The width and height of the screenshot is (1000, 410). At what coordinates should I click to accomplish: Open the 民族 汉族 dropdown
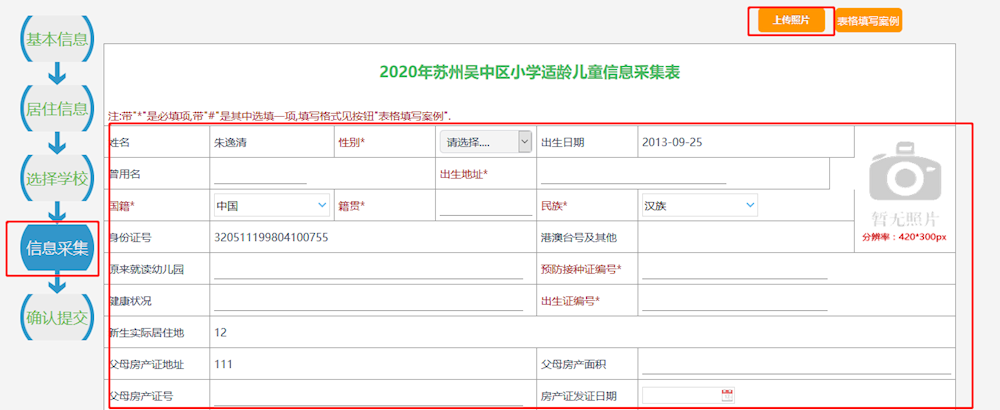coord(700,205)
